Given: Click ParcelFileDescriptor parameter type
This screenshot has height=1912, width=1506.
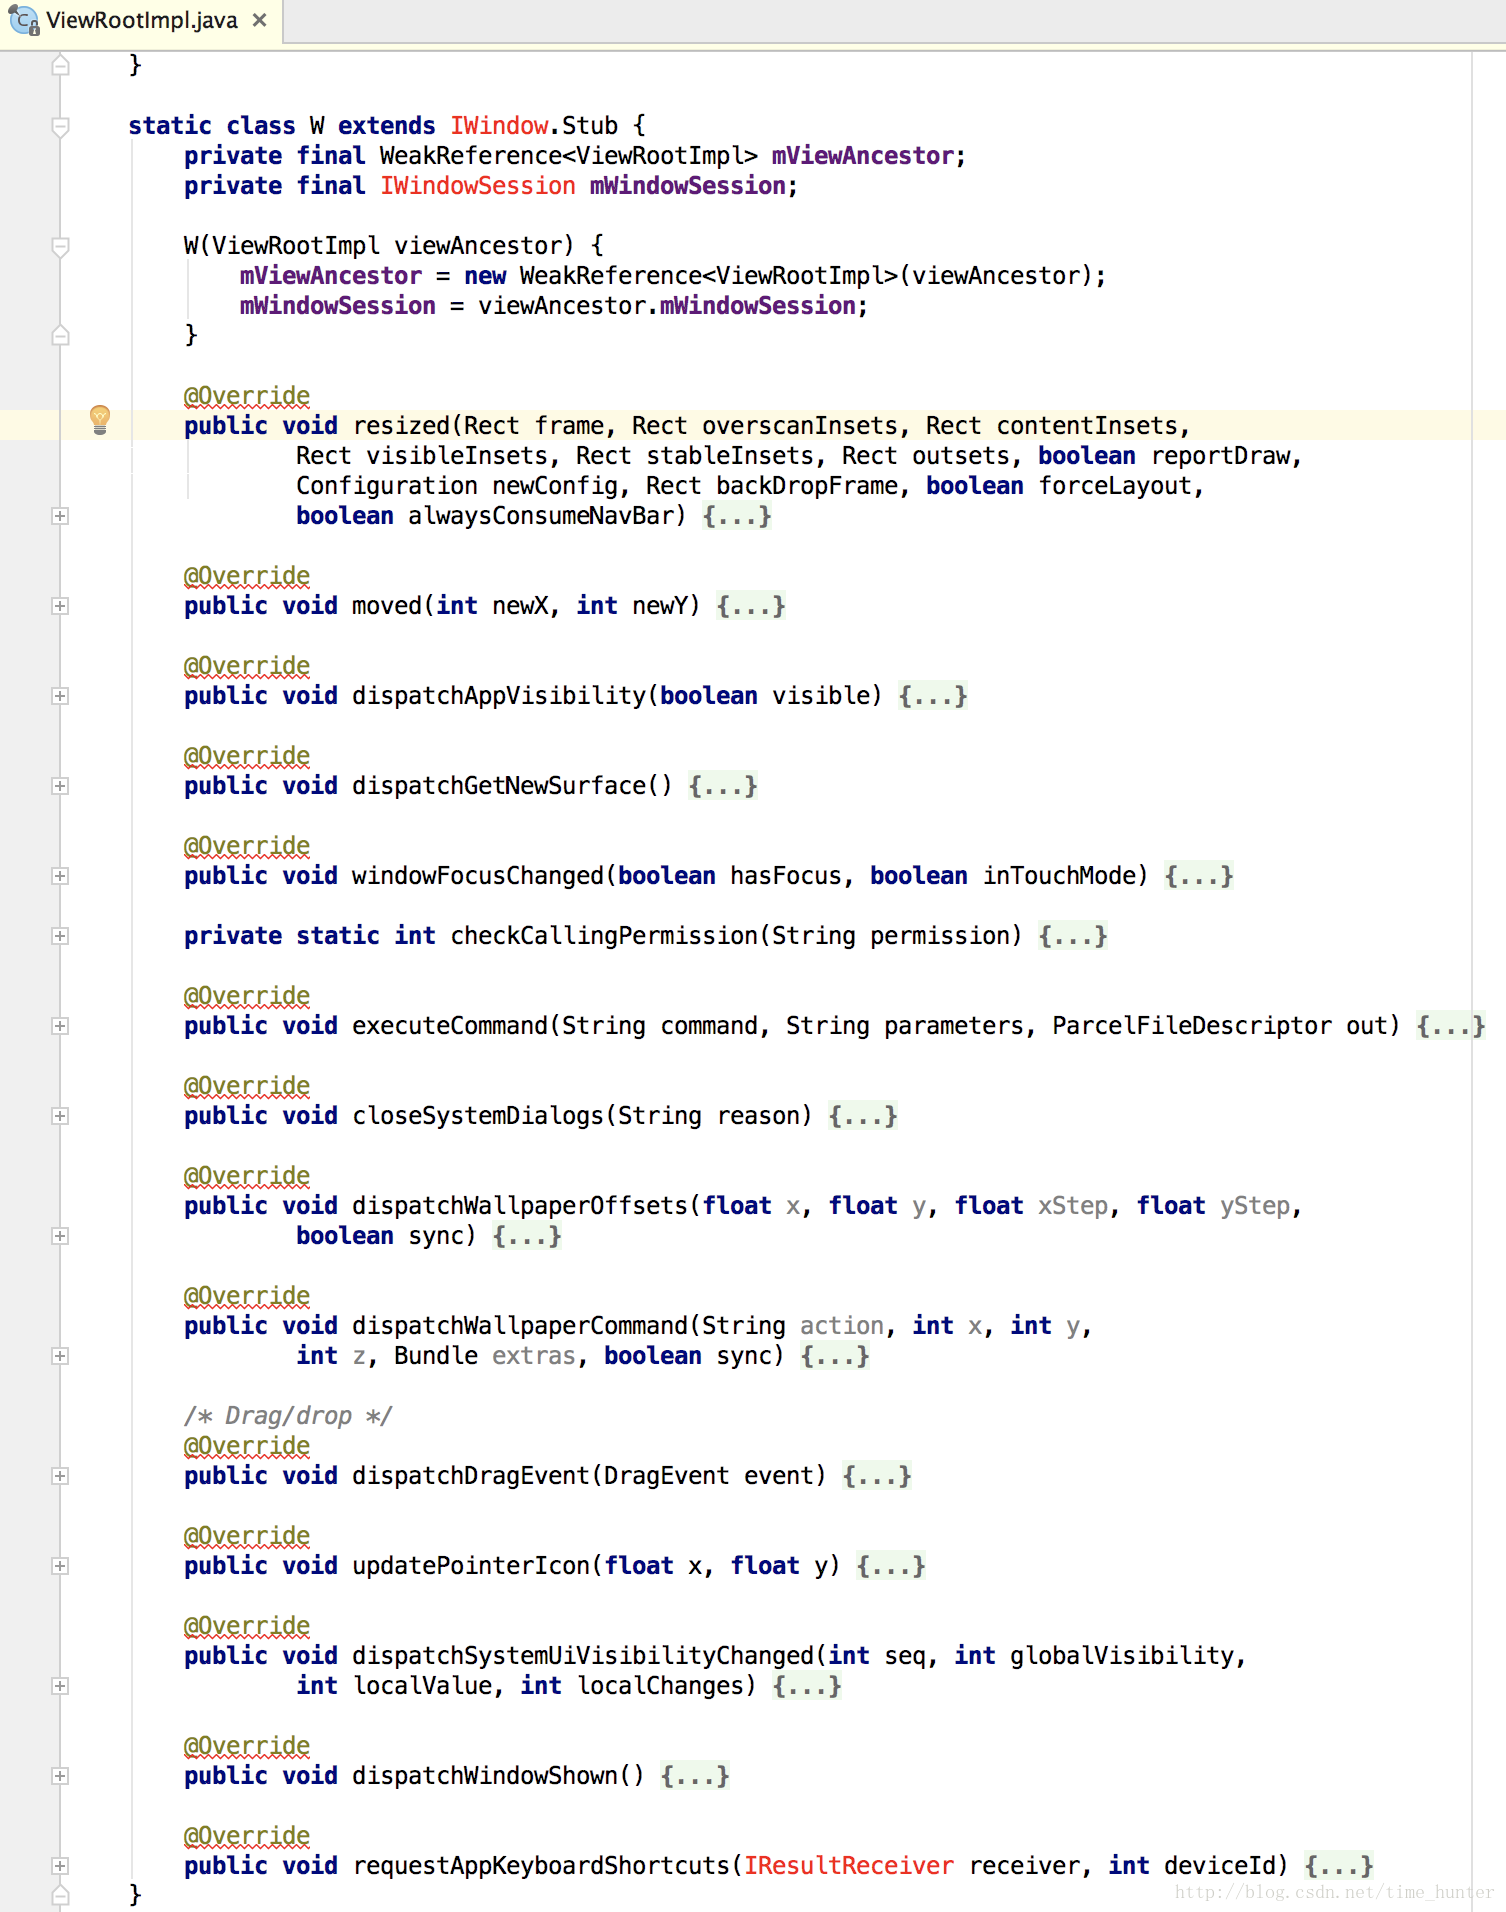Looking at the screenshot, I should pos(1192,1026).
